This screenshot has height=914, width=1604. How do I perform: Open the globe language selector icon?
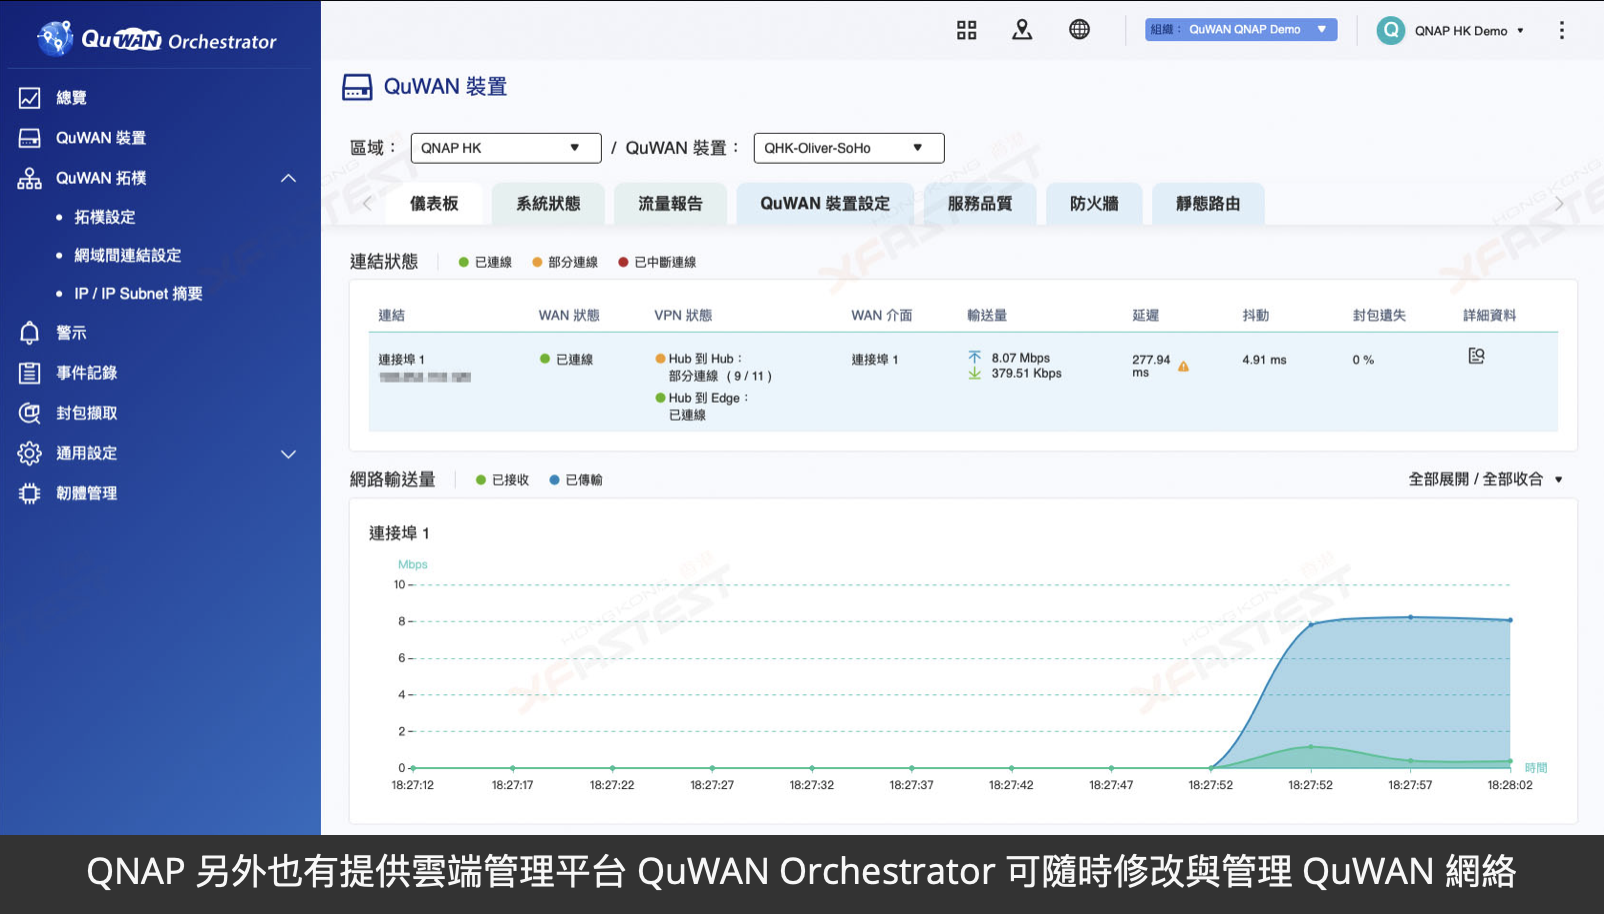tap(1079, 30)
